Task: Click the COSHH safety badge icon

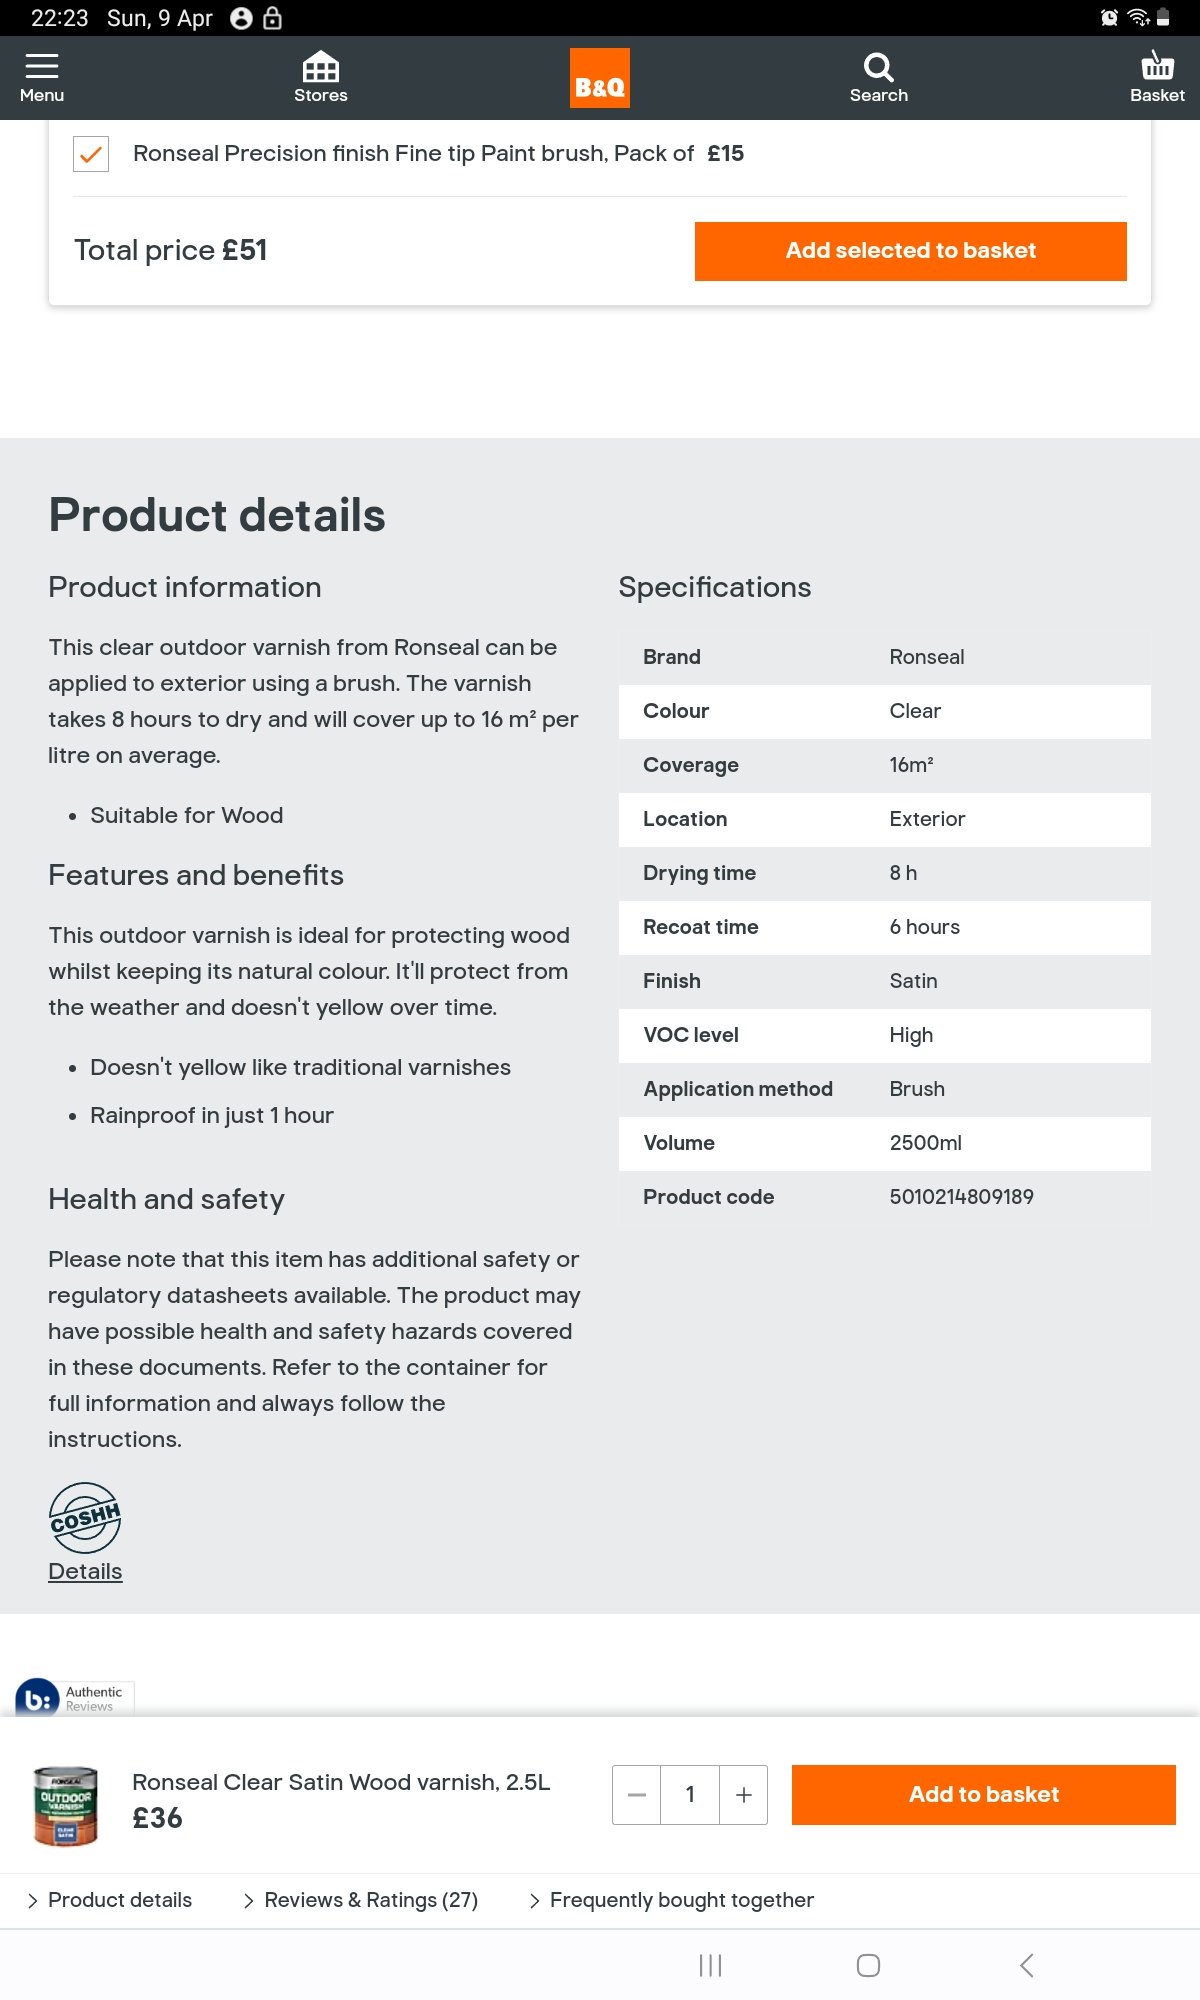Action: click(x=85, y=1518)
